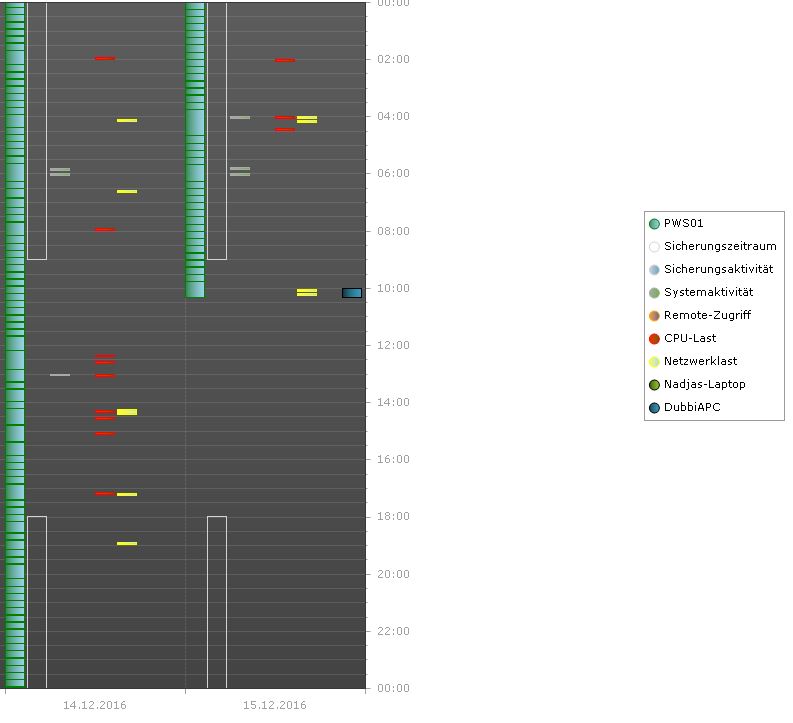The image size is (793, 723).
Task: Toggle PWS01 legend marker
Action: 654,223
